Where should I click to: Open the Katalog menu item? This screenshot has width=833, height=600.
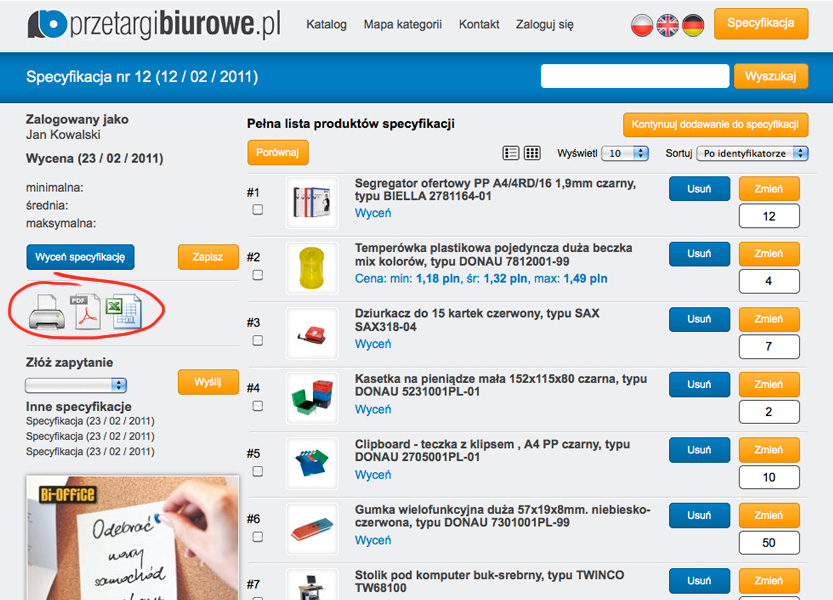click(326, 24)
